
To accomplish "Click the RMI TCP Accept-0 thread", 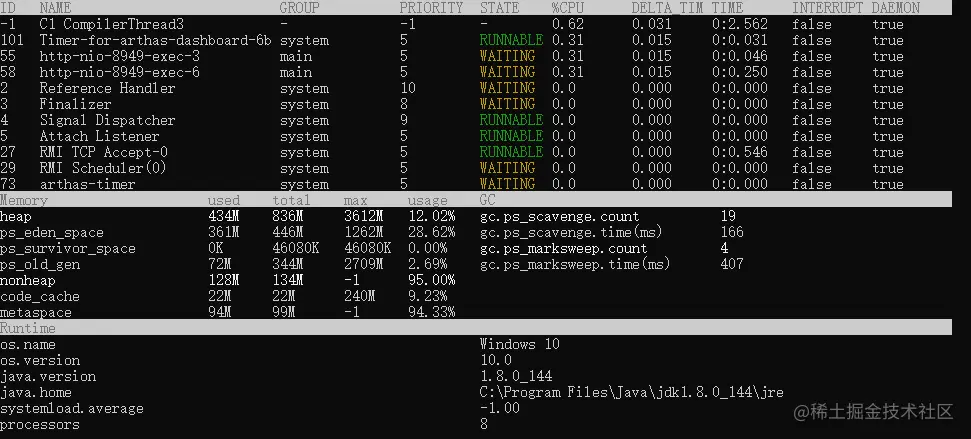I will (103, 152).
